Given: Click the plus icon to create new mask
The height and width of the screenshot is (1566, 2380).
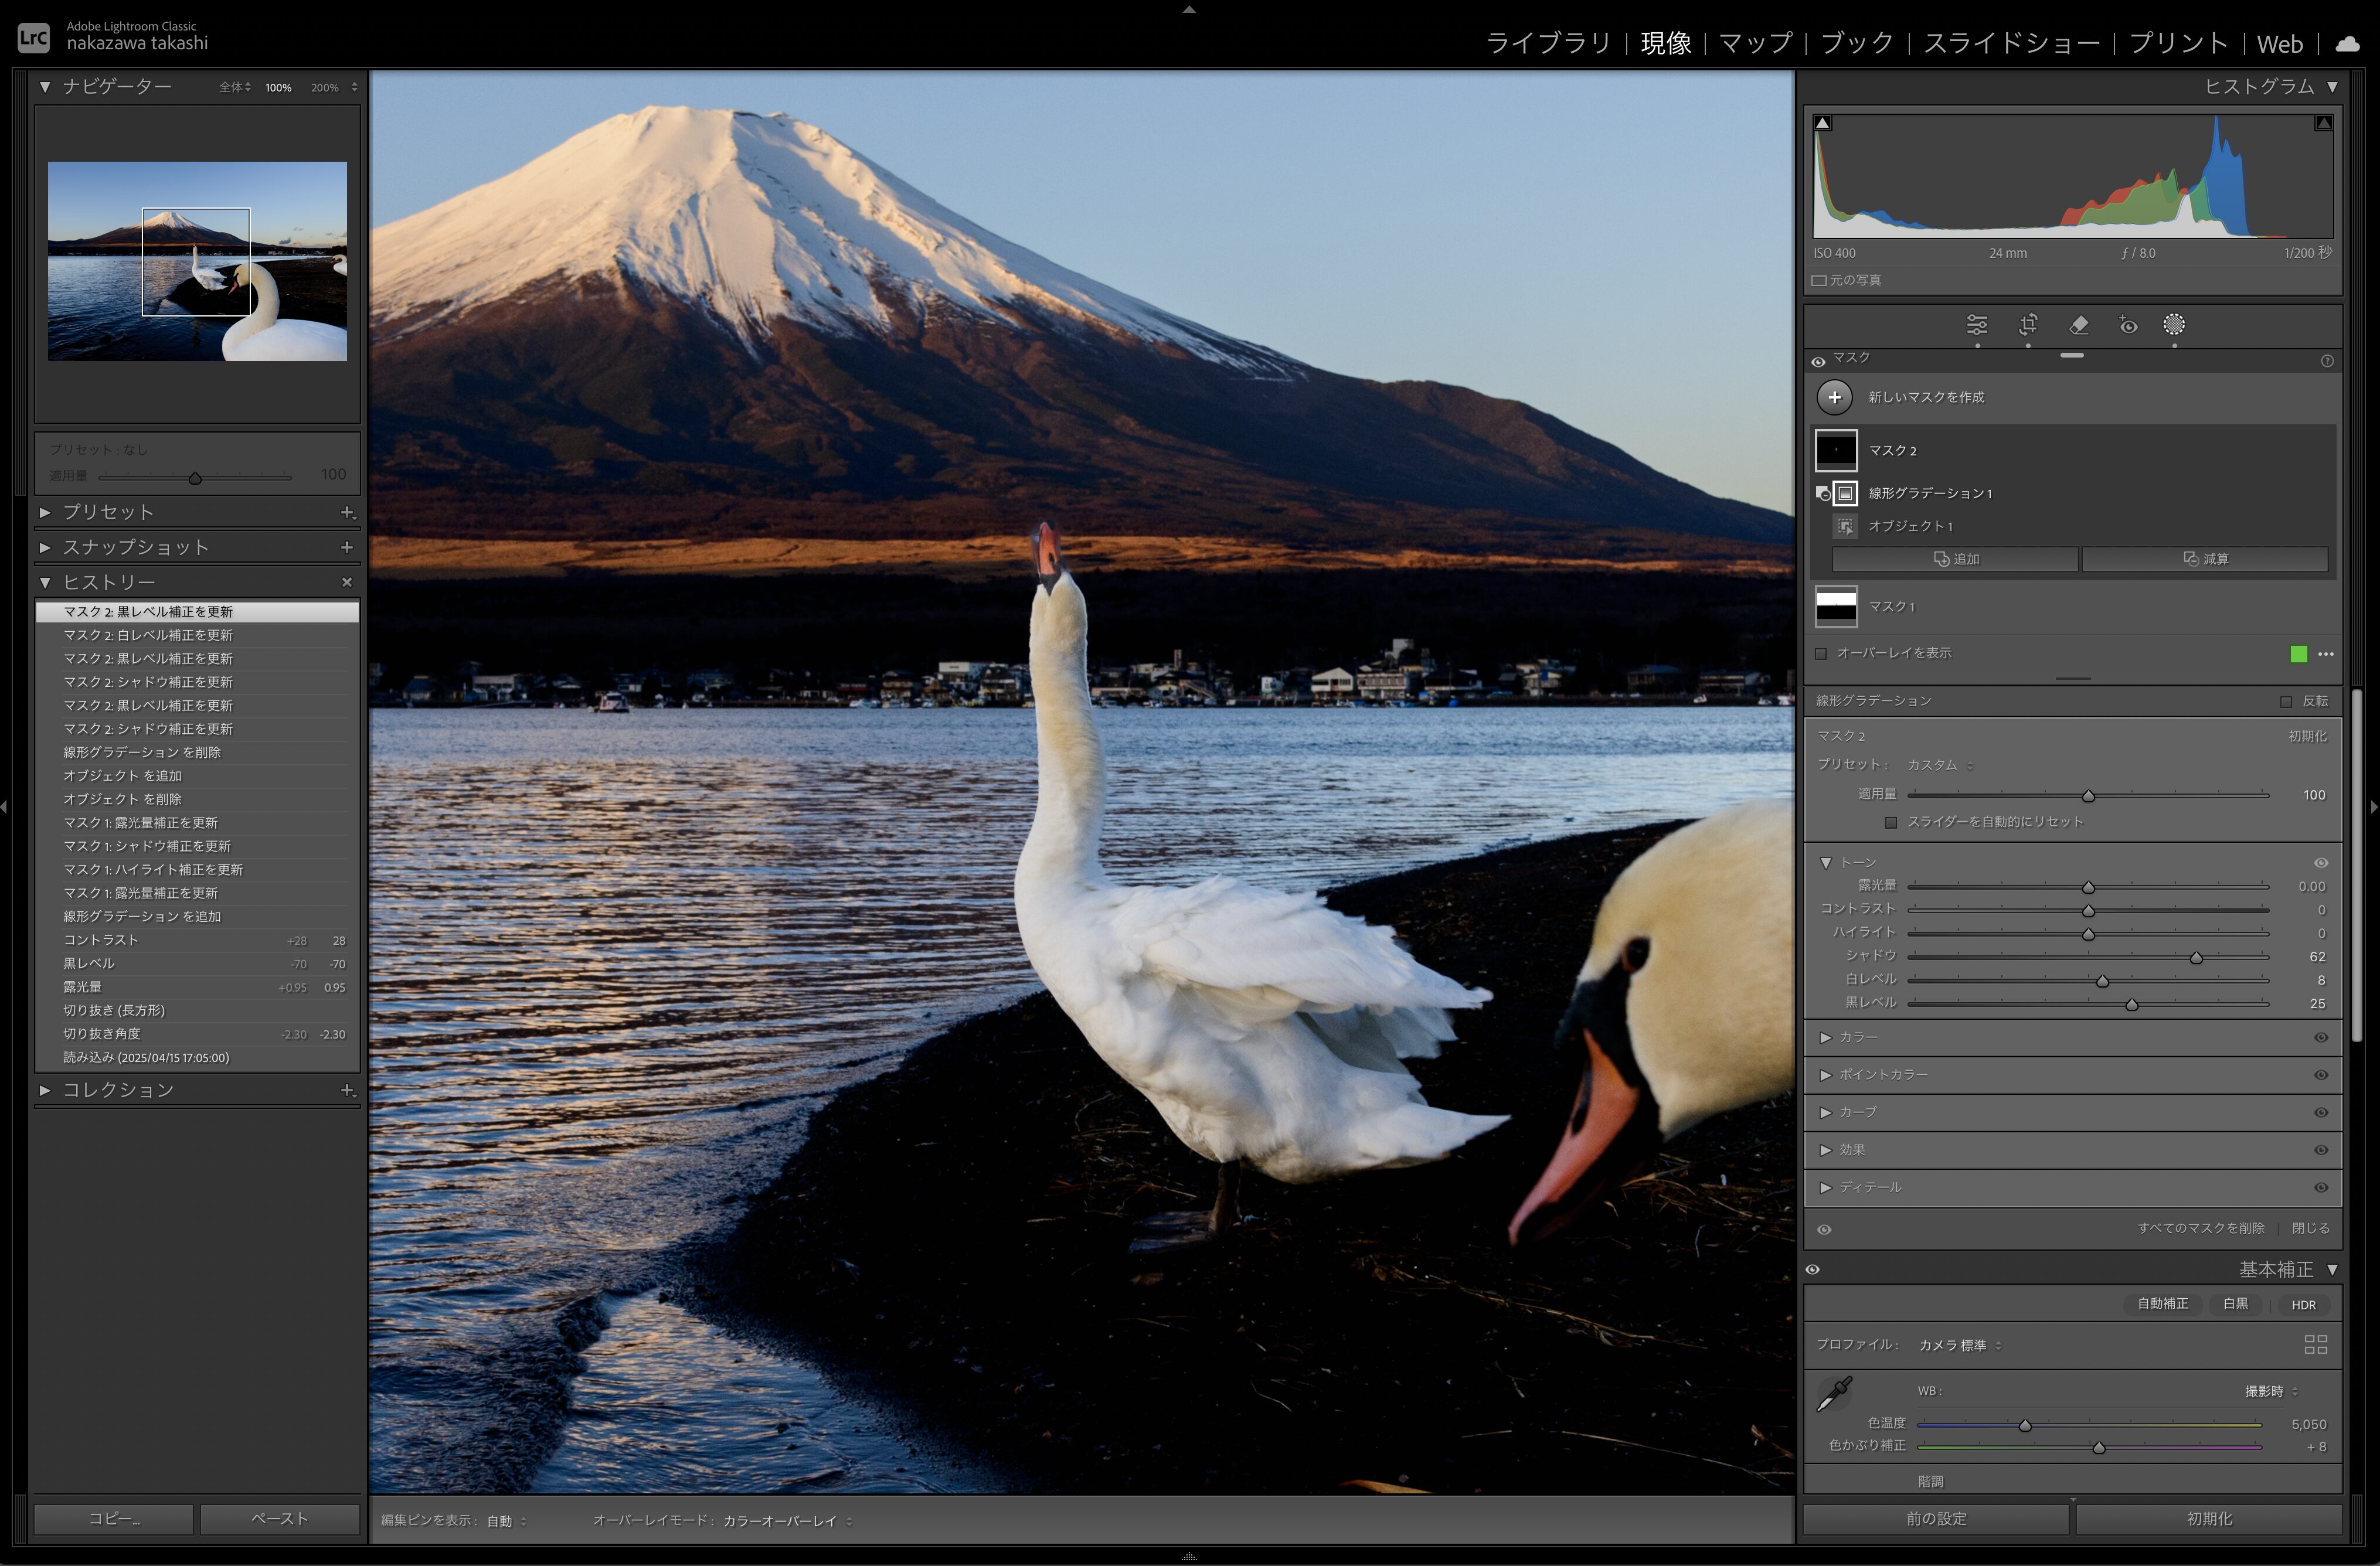Looking at the screenshot, I should pos(1834,397).
